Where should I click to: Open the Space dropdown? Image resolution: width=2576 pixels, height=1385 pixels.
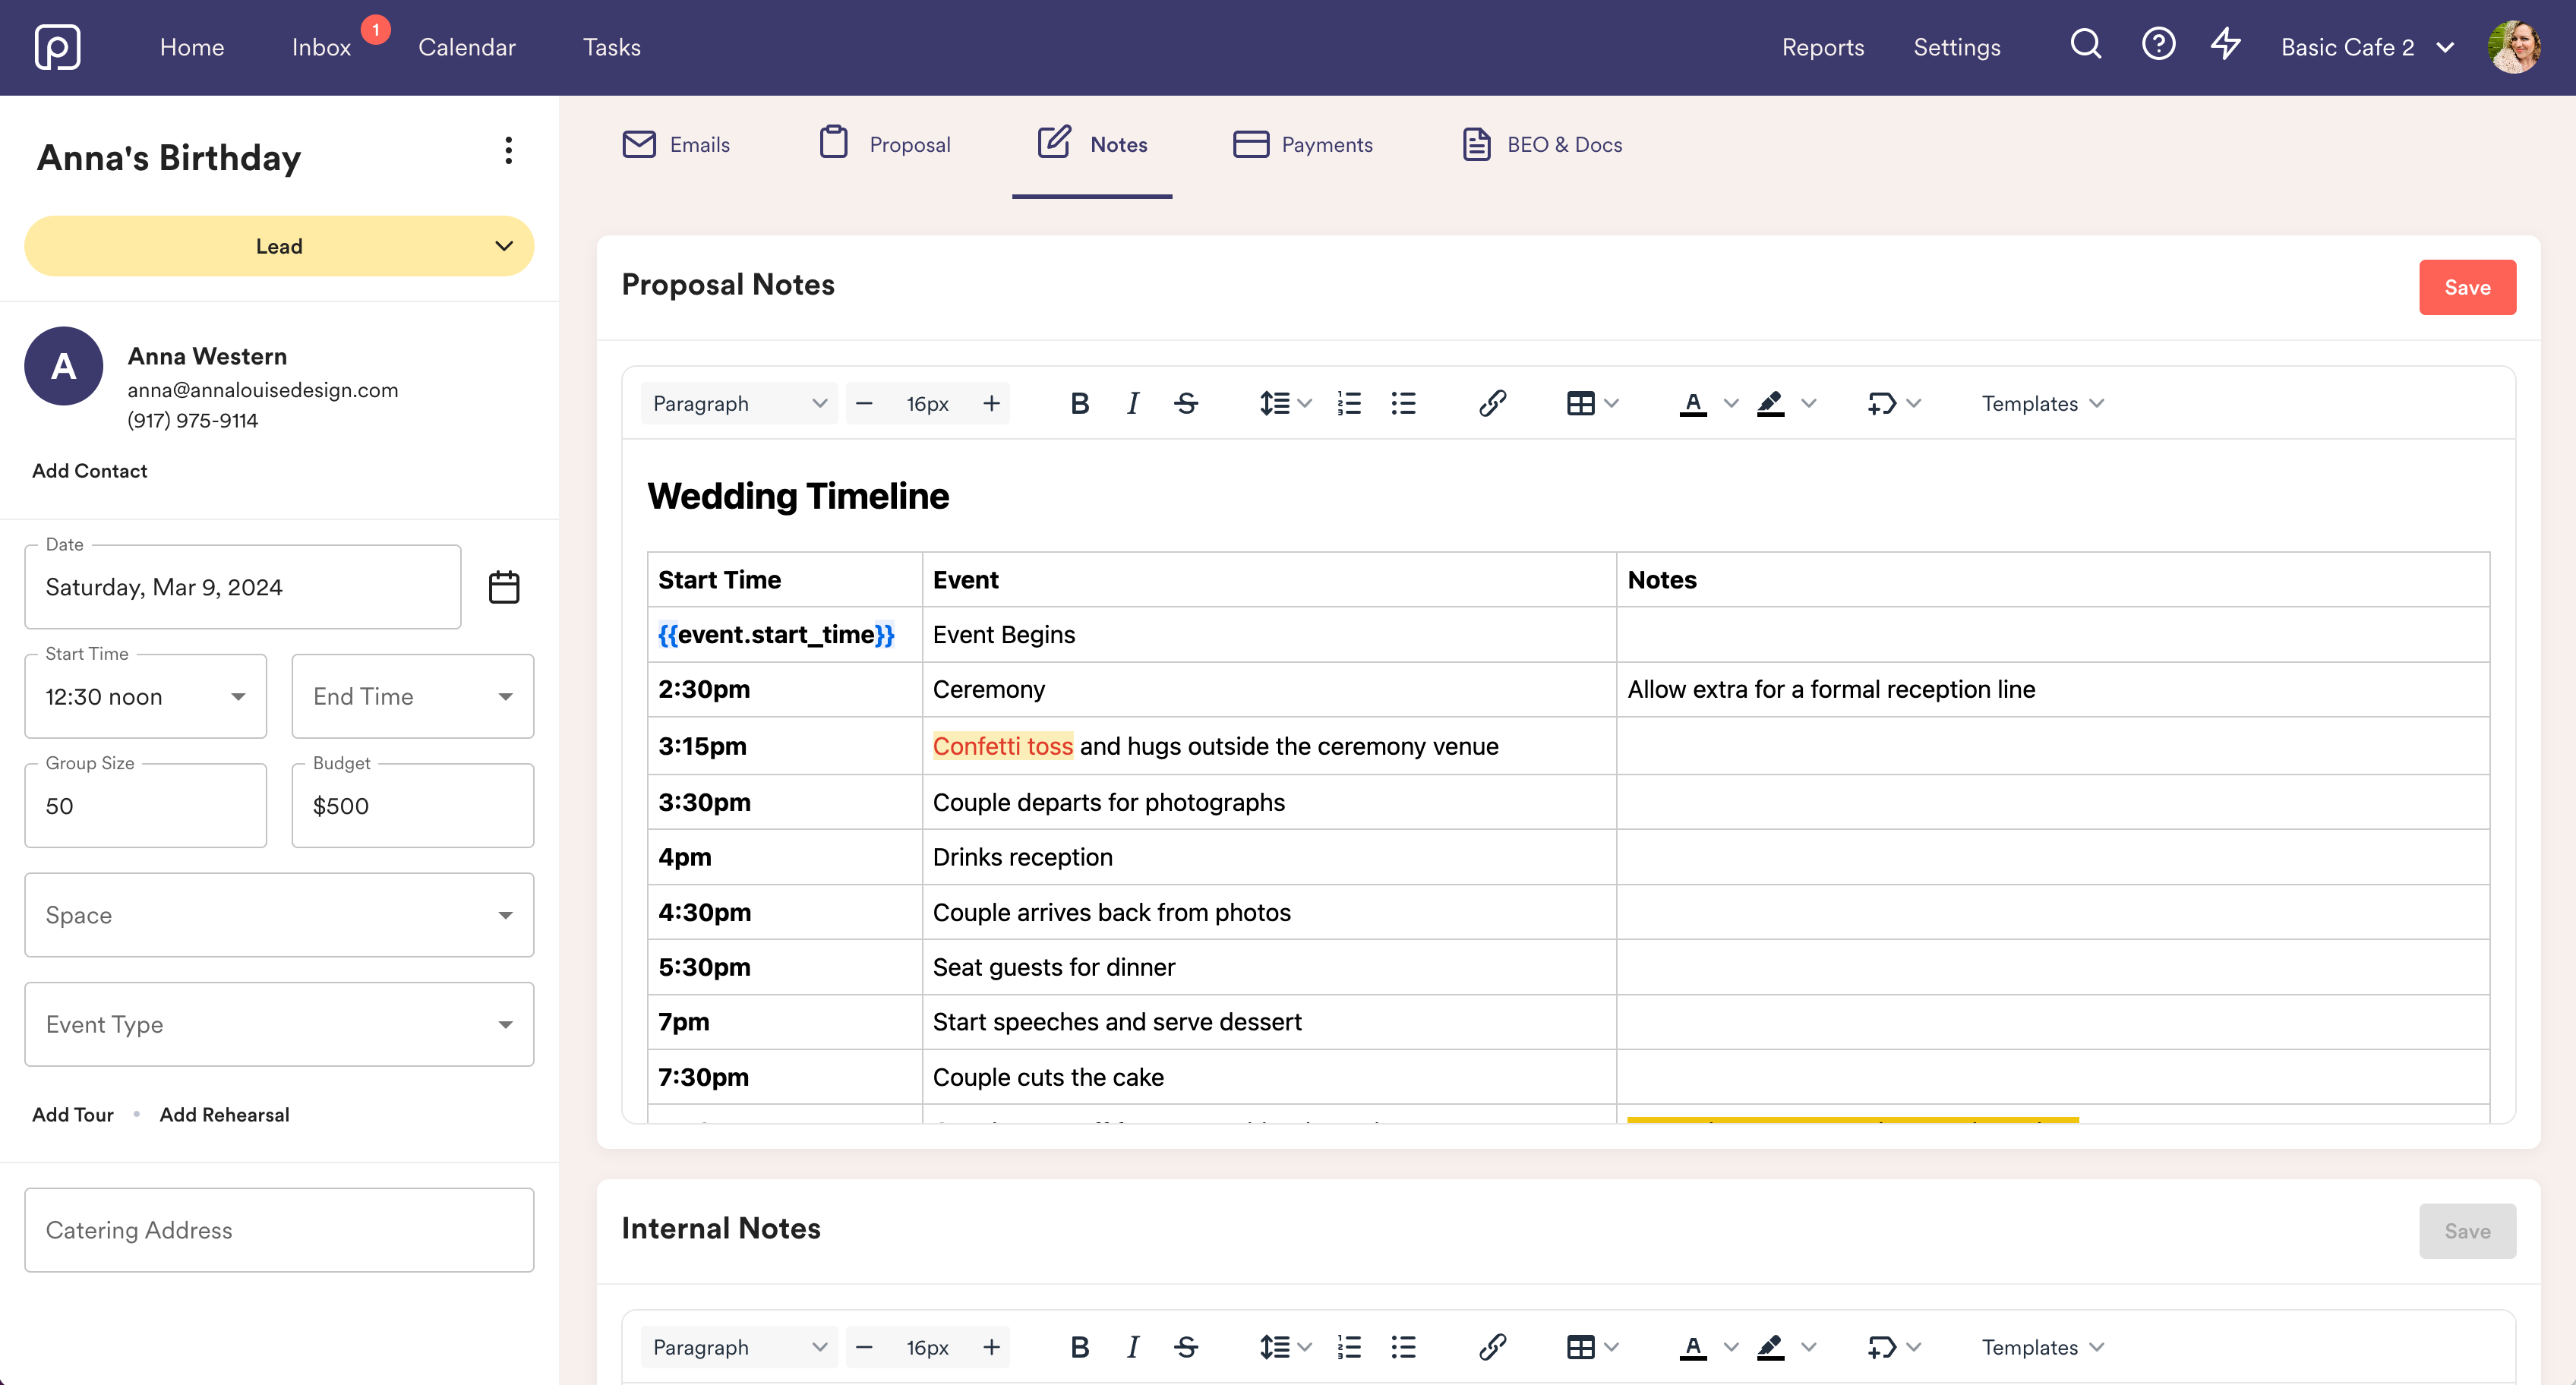[x=279, y=915]
